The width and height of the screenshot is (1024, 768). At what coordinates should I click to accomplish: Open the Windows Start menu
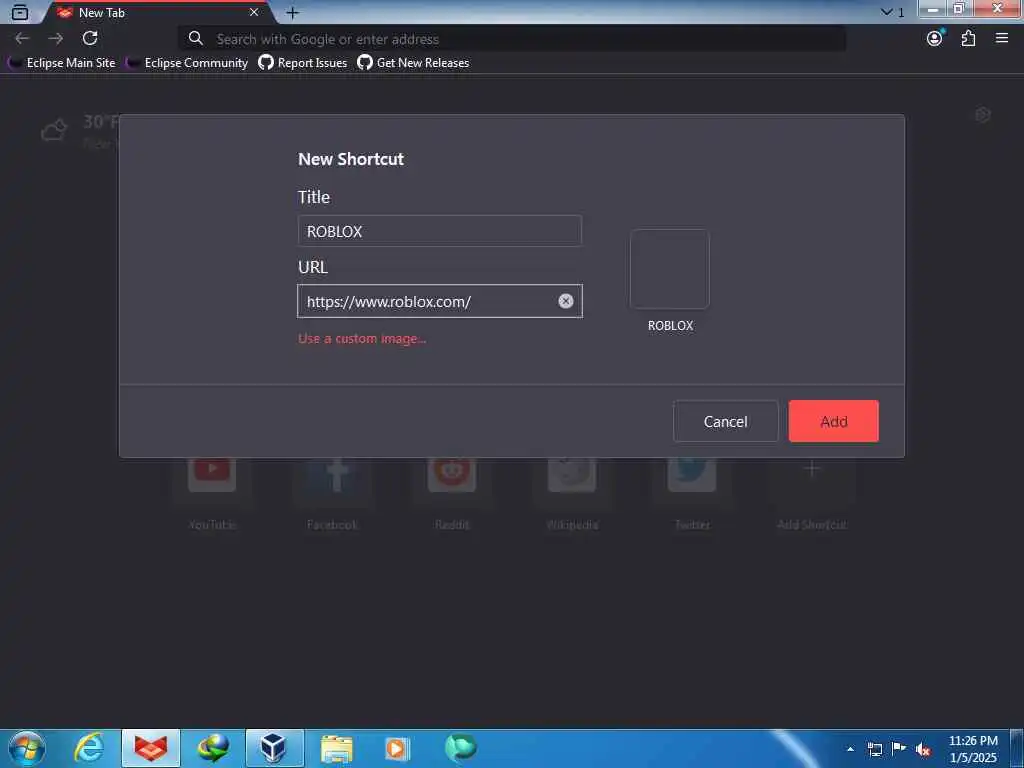[27, 748]
